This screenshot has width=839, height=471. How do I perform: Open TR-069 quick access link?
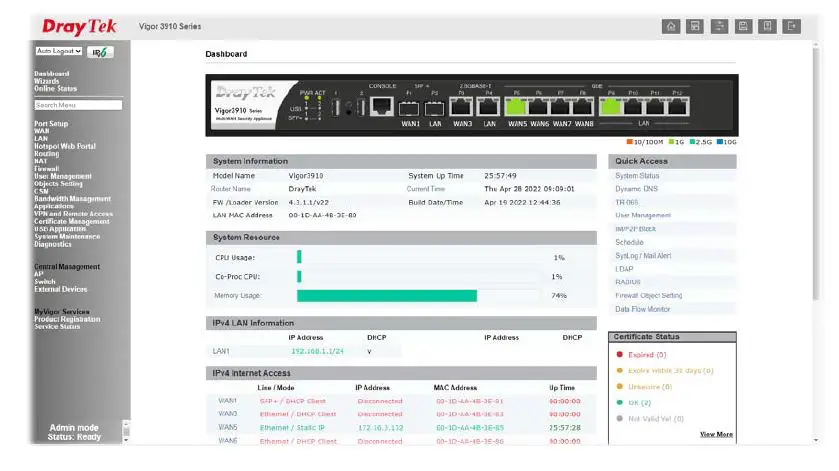(x=627, y=202)
